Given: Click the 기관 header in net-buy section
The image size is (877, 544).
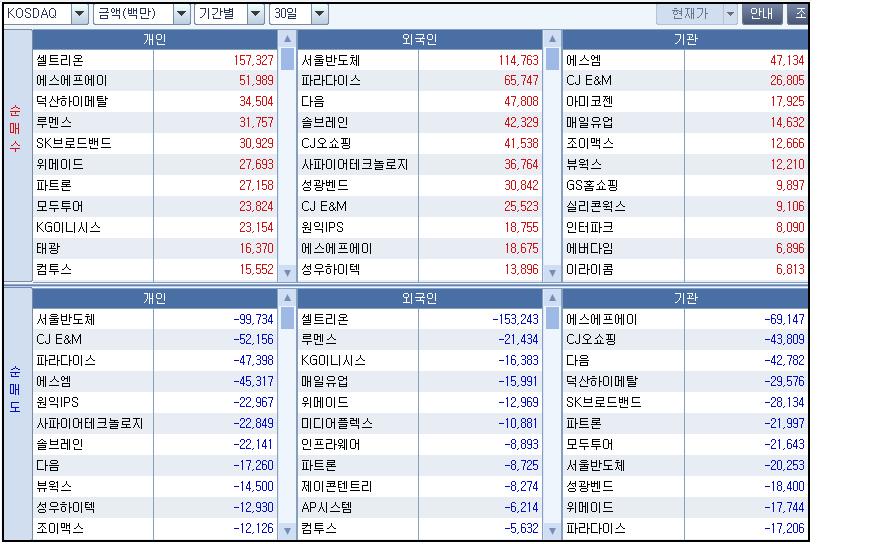Looking at the screenshot, I should pos(686,39).
